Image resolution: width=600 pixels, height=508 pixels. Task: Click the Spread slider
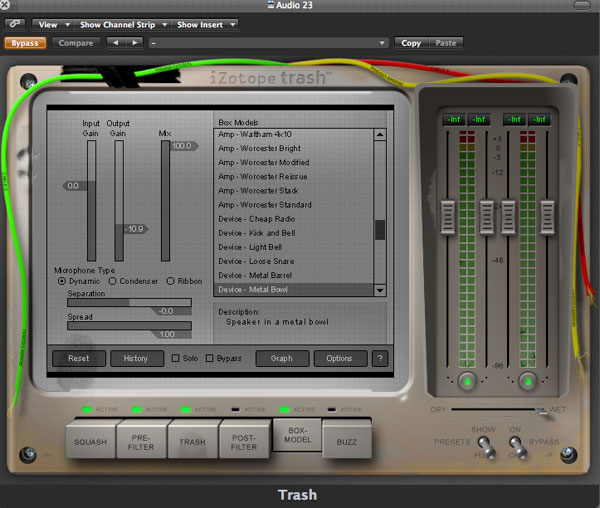click(x=129, y=326)
